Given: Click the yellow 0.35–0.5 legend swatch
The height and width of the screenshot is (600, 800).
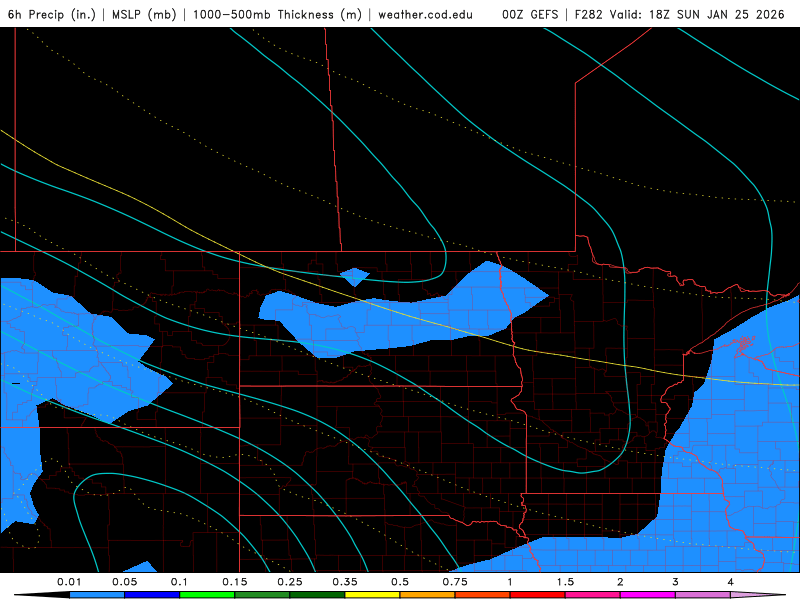Looking at the screenshot, I should pyautogui.click(x=372, y=595).
